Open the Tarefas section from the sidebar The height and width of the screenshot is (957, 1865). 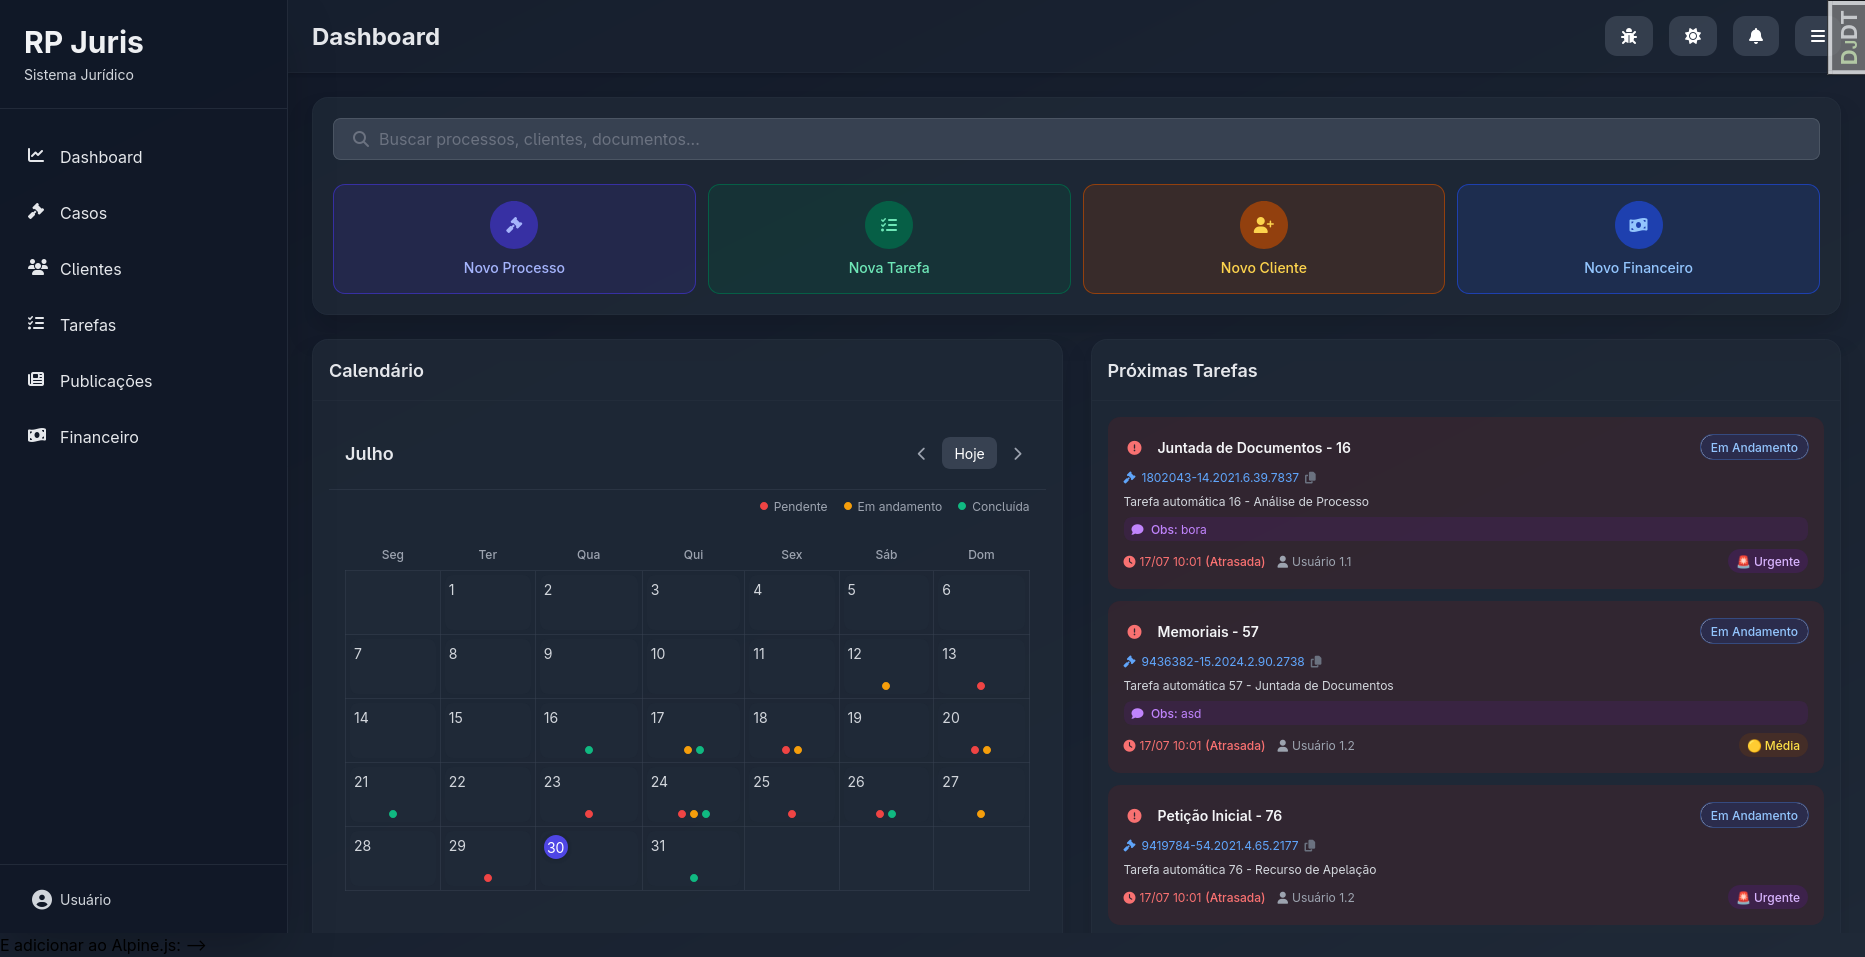[89, 324]
